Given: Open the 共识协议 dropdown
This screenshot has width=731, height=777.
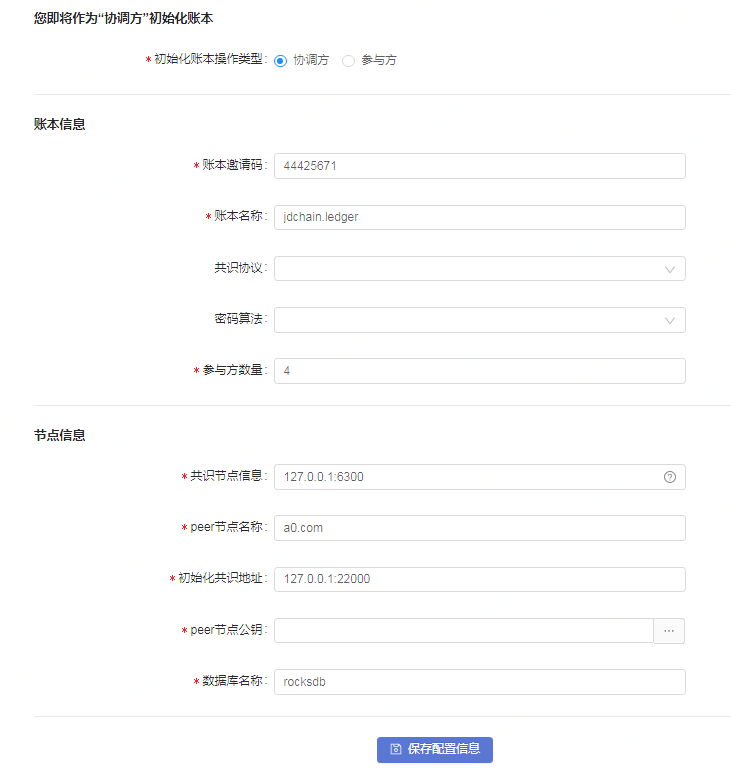Looking at the screenshot, I should (x=480, y=269).
